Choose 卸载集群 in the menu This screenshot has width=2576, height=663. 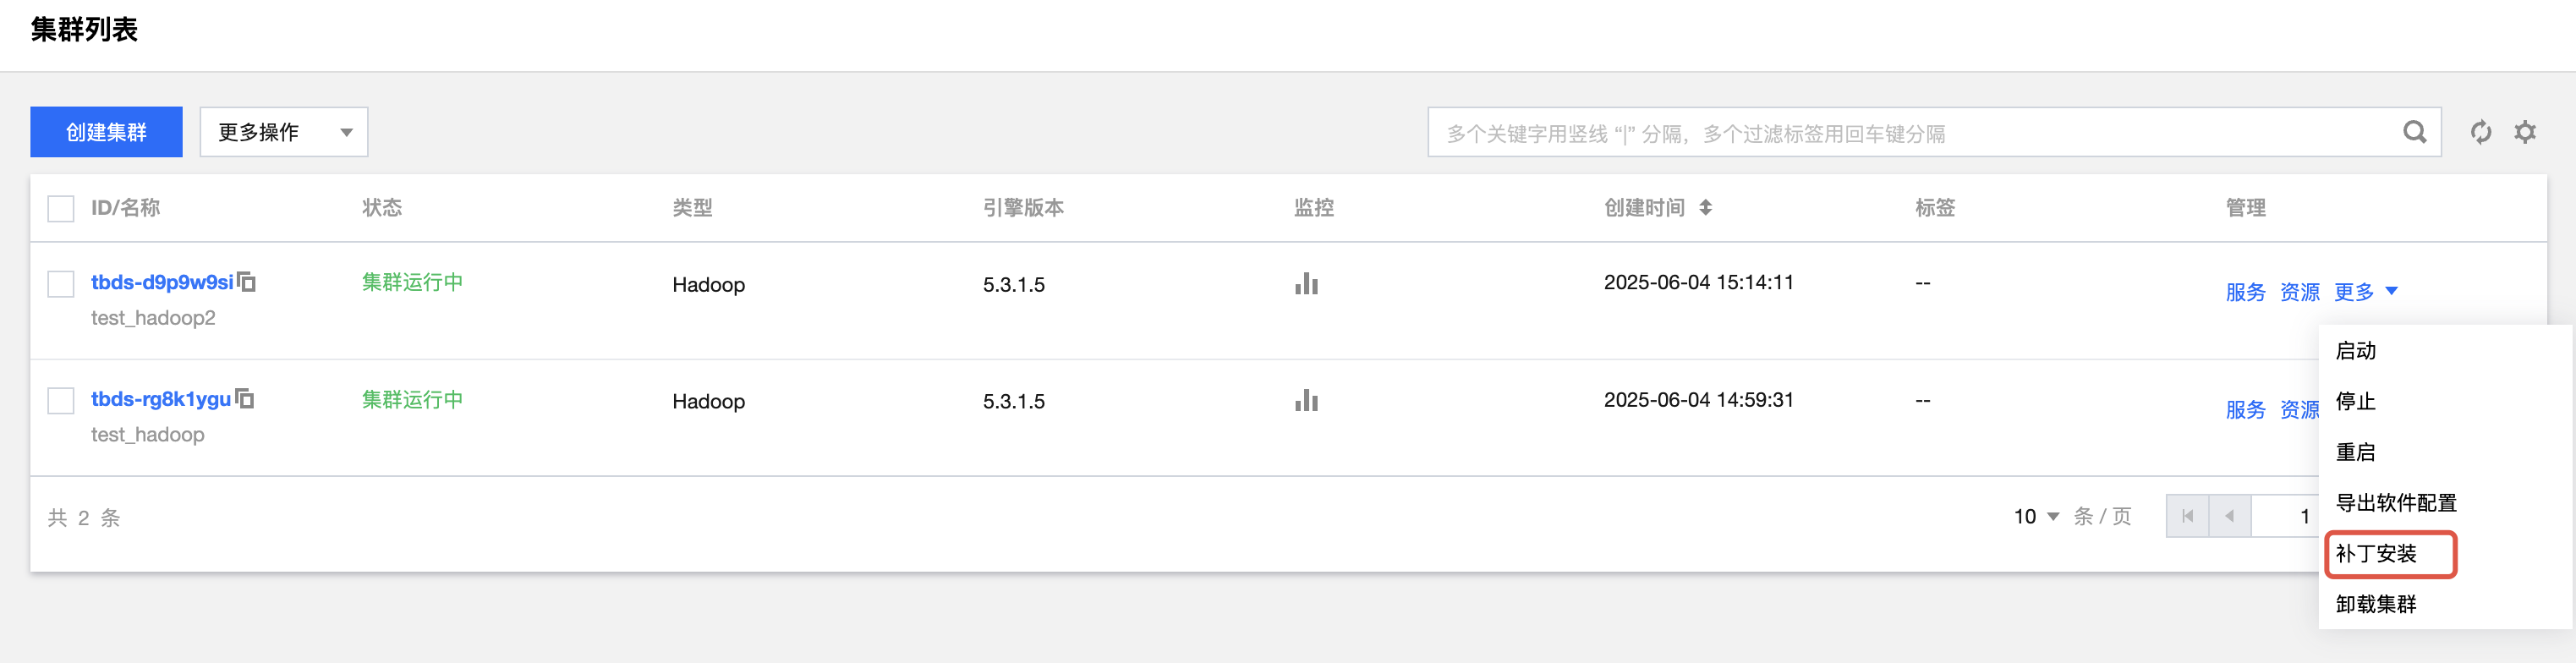click(2376, 604)
